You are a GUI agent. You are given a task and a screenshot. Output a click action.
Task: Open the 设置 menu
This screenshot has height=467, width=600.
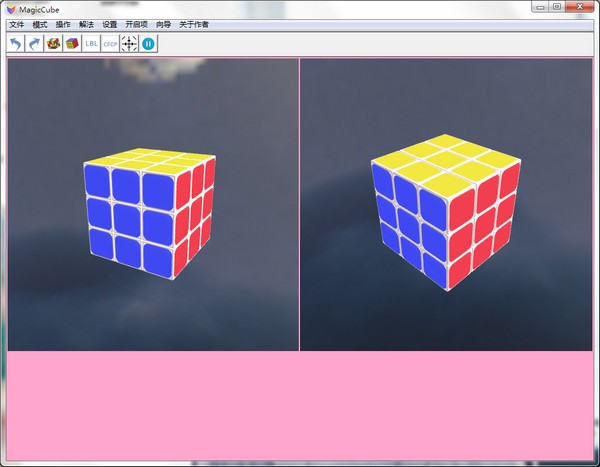(110, 24)
